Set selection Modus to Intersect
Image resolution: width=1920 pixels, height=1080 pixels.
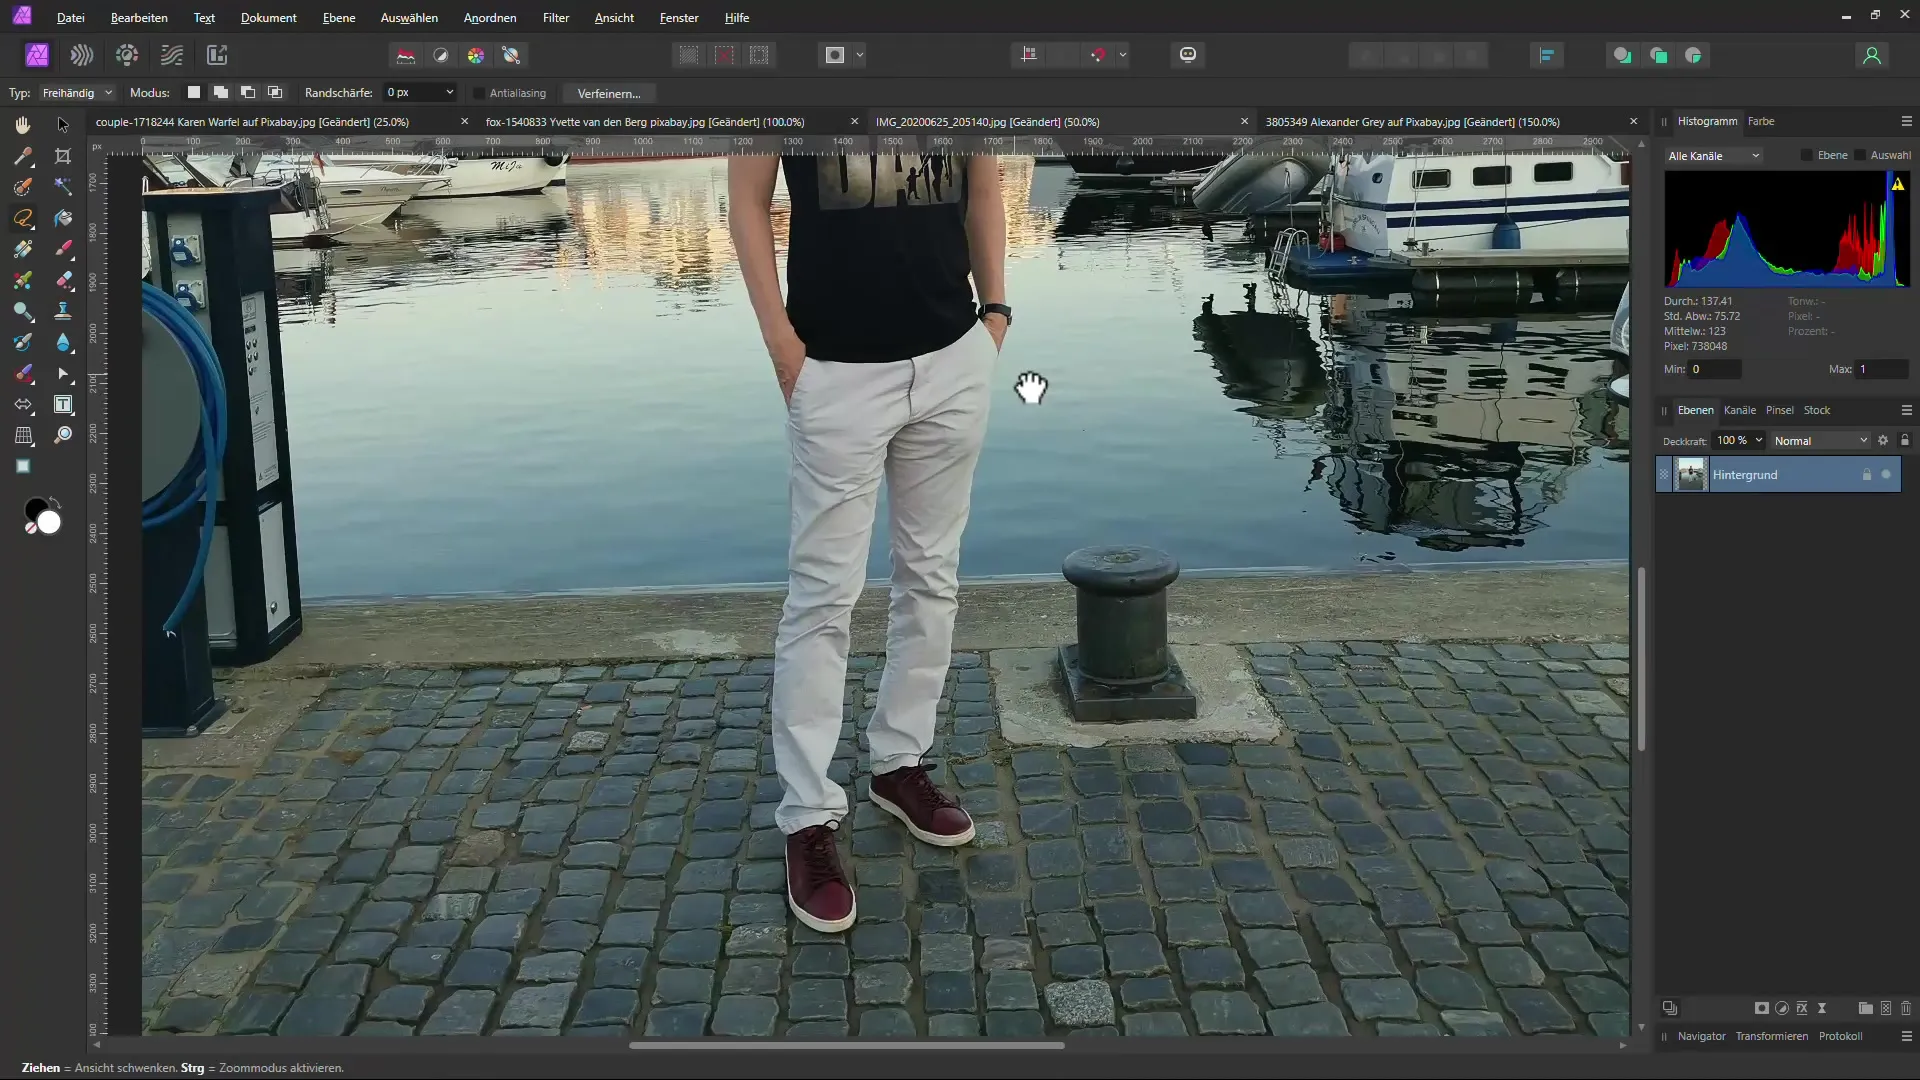[x=275, y=93]
